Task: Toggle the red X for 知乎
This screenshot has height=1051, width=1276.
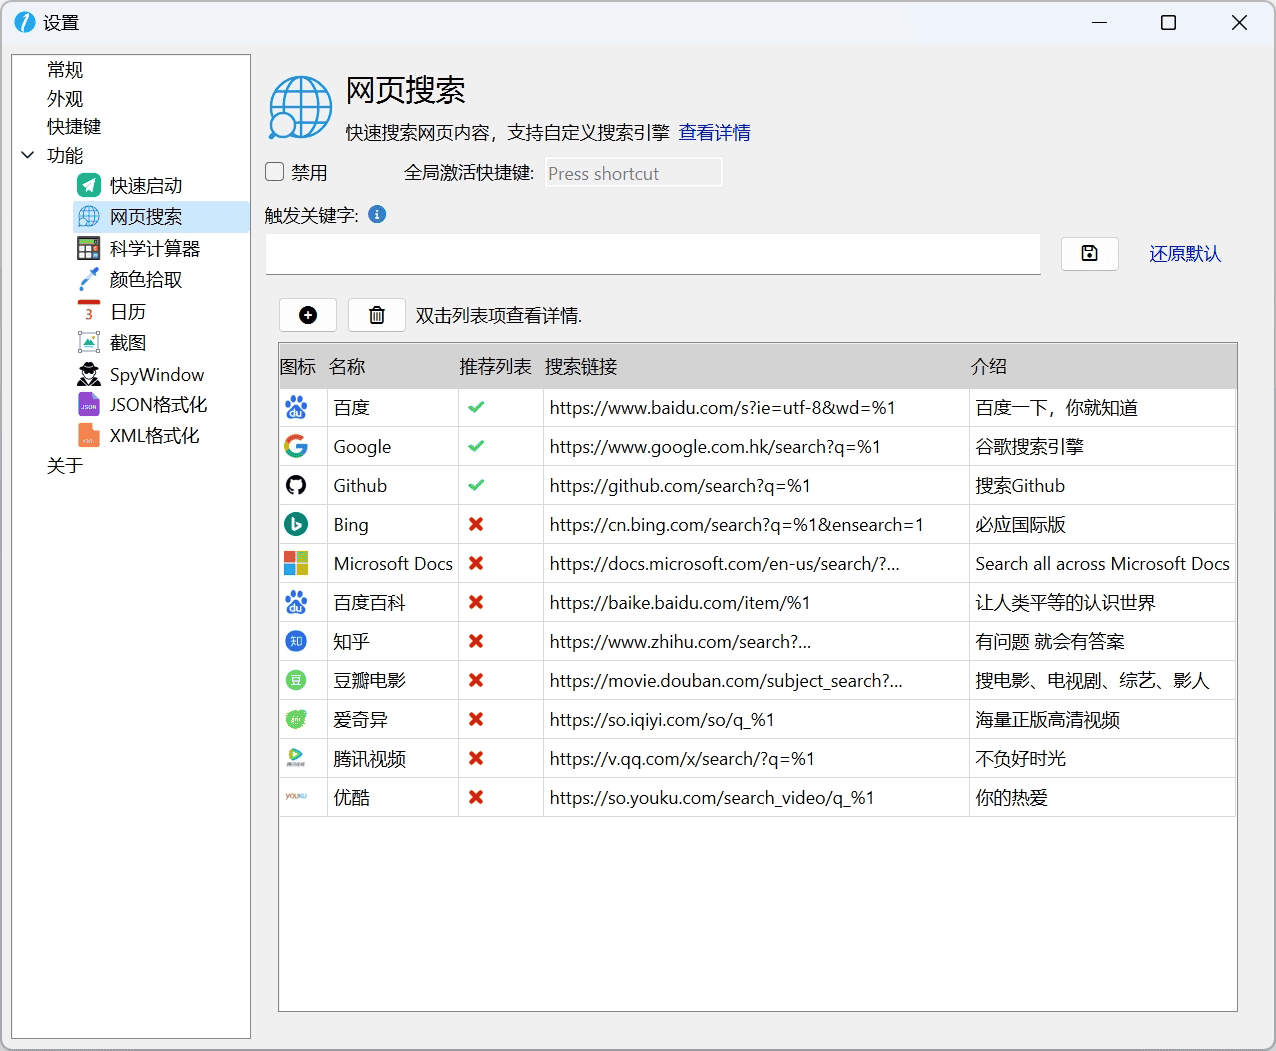Action: coord(476,642)
